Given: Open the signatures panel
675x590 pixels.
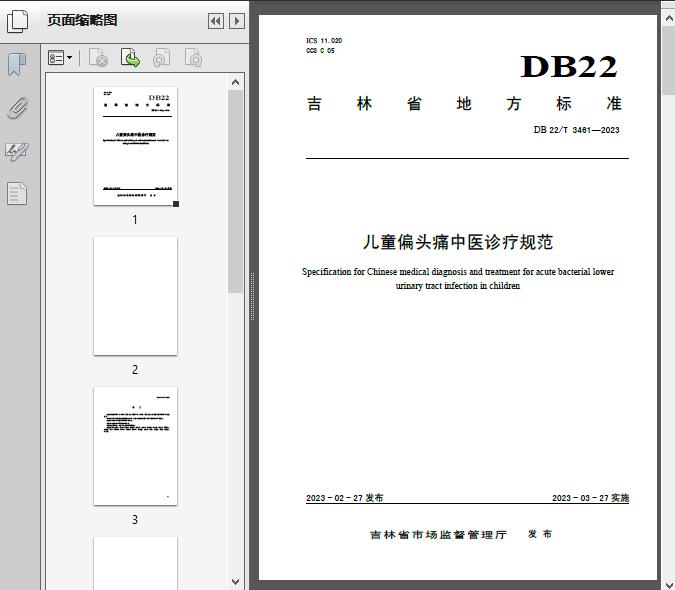Looking at the screenshot, I should point(17,151).
